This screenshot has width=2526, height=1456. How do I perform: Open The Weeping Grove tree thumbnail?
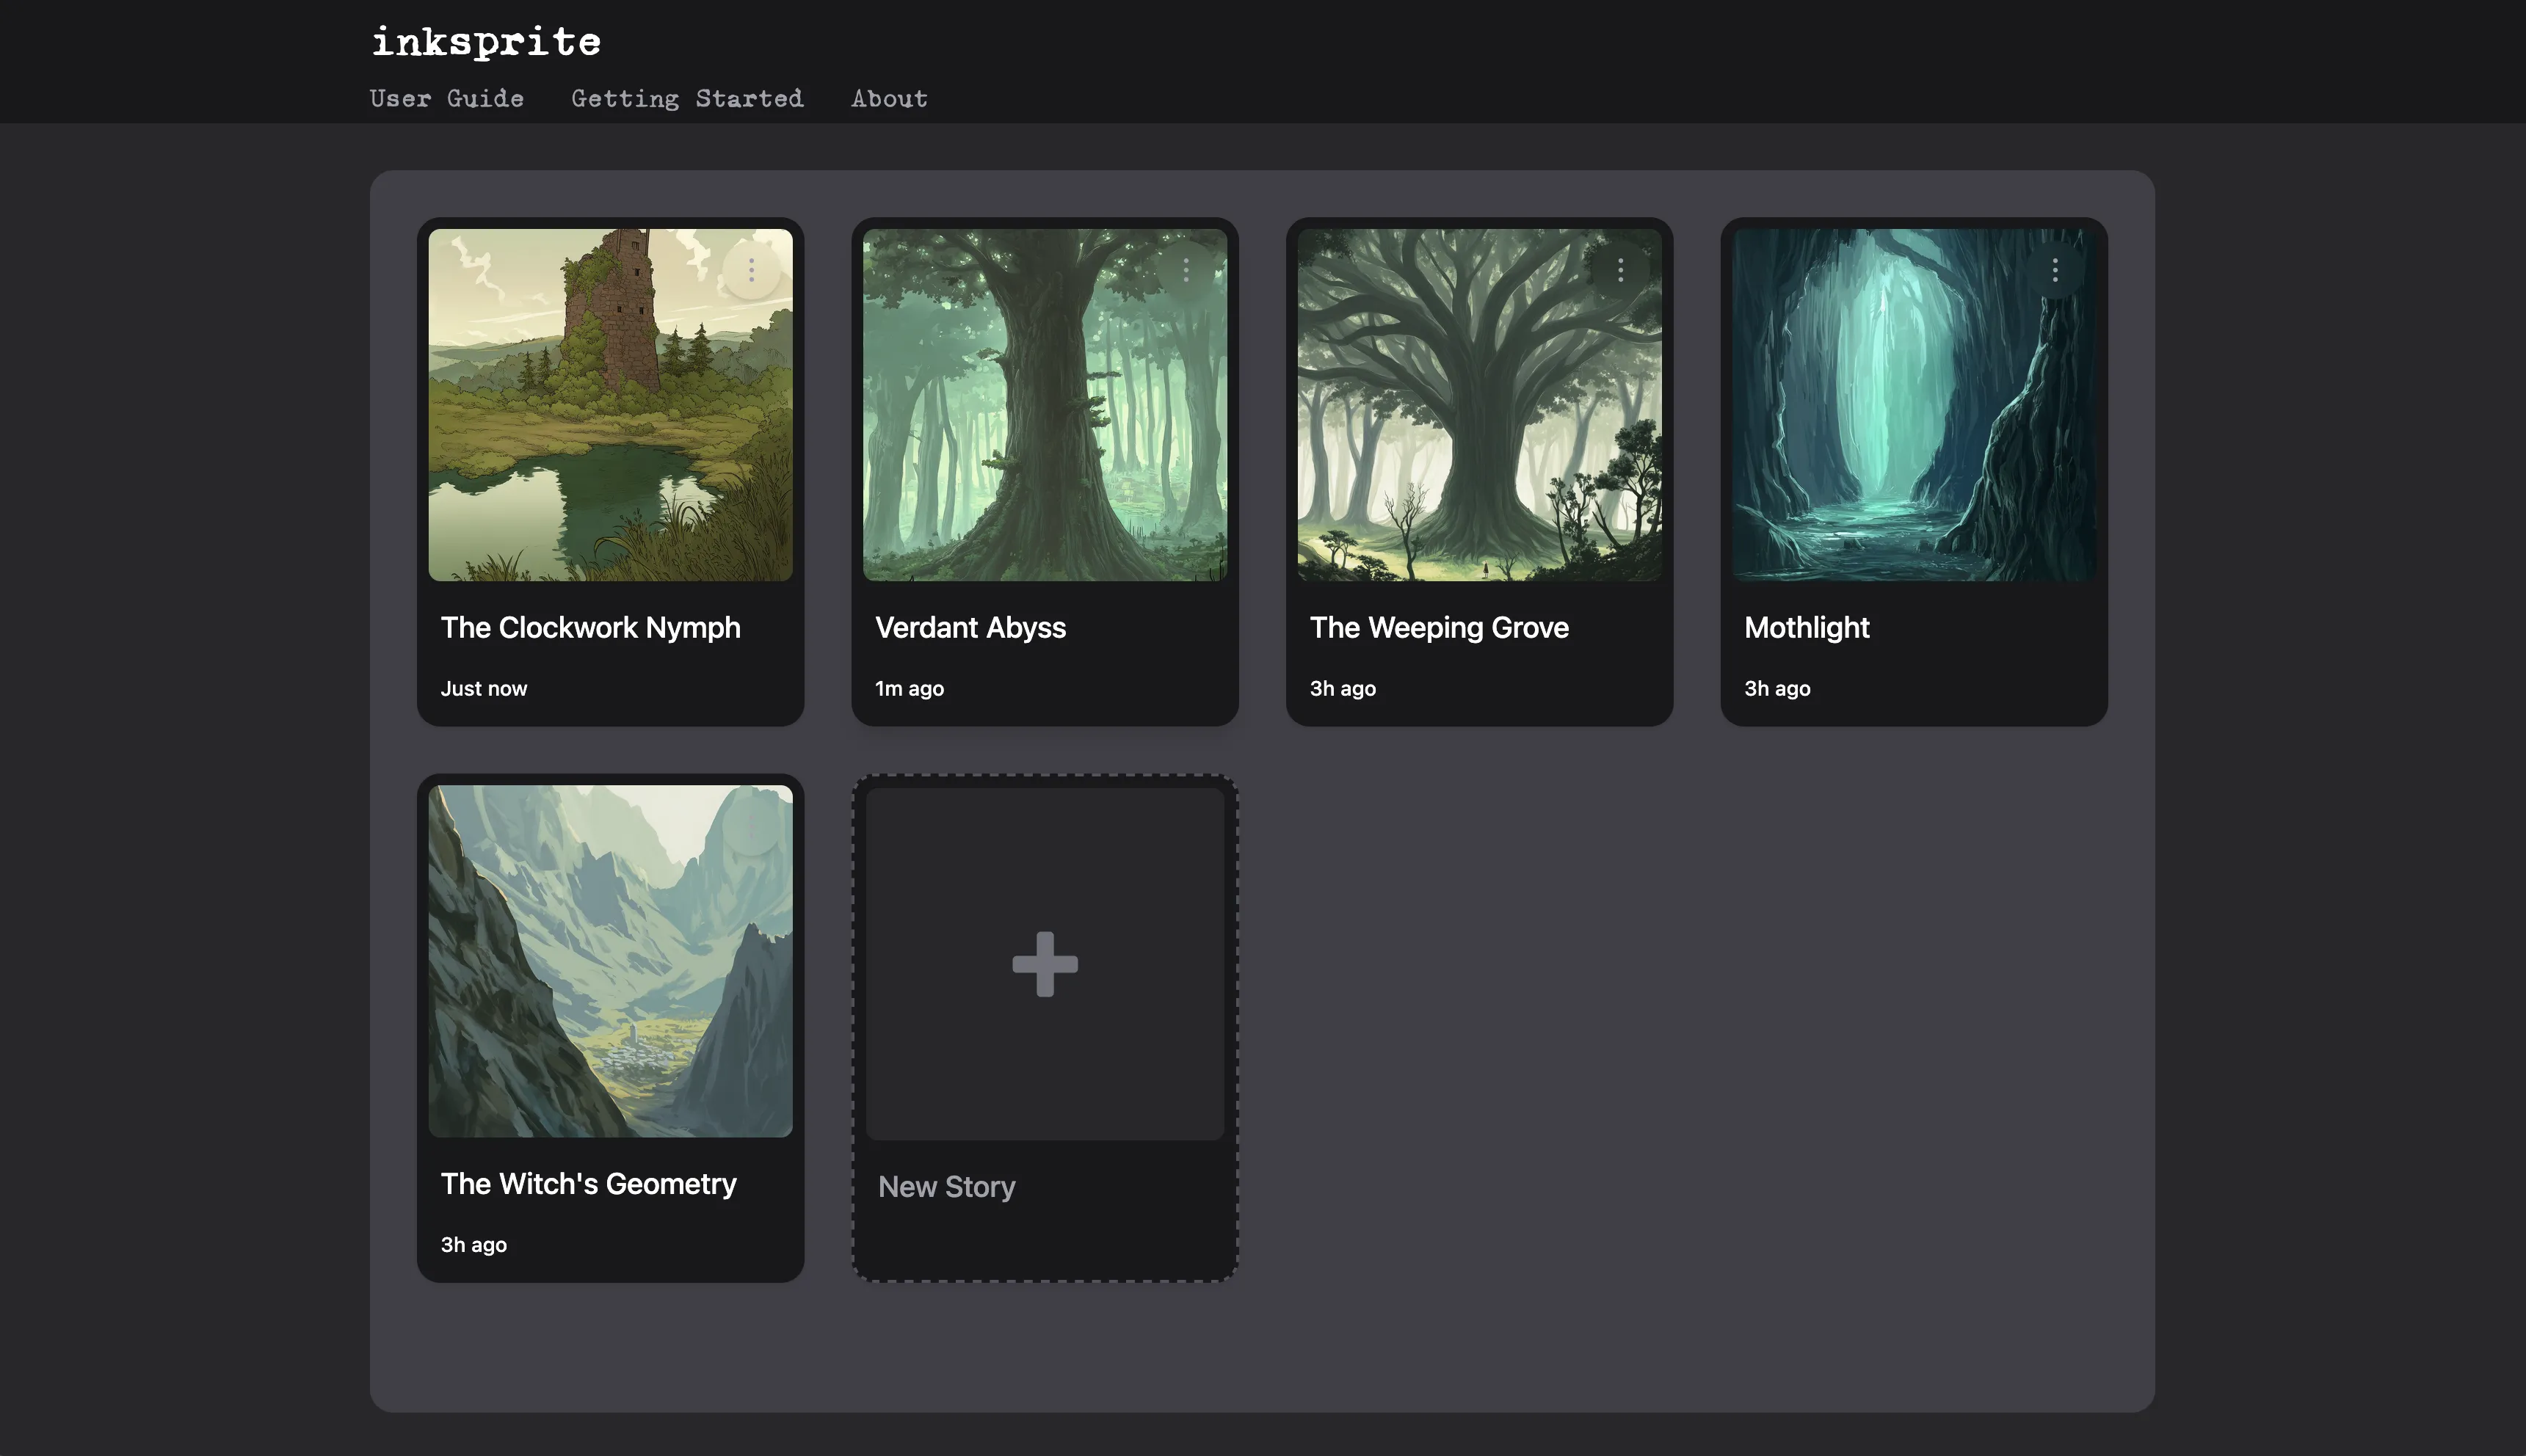[x=1479, y=420]
